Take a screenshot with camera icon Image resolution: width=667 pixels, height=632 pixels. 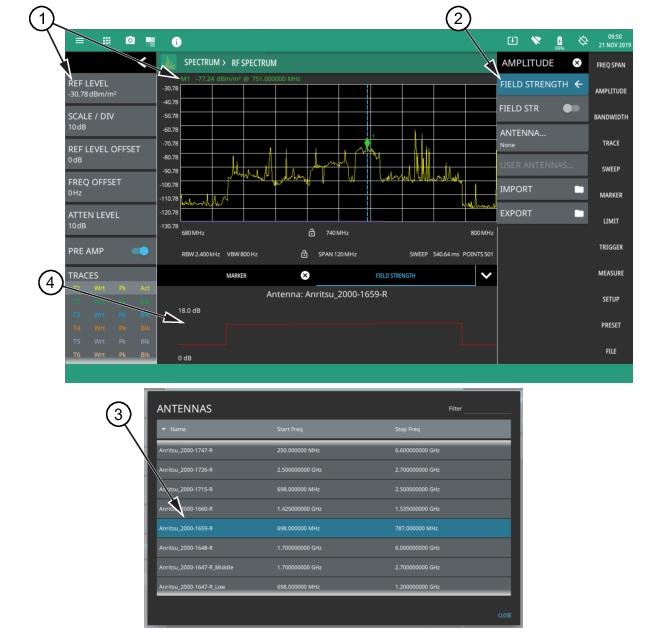pyautogui.click(x=130, y=42)
